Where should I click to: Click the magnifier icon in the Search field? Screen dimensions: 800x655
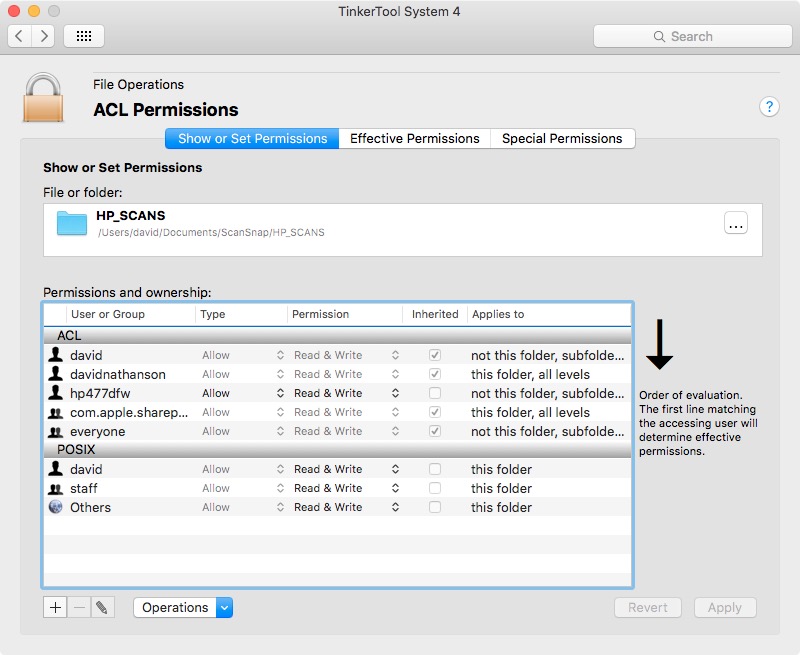pyautogui.click(x=659, y=37)
